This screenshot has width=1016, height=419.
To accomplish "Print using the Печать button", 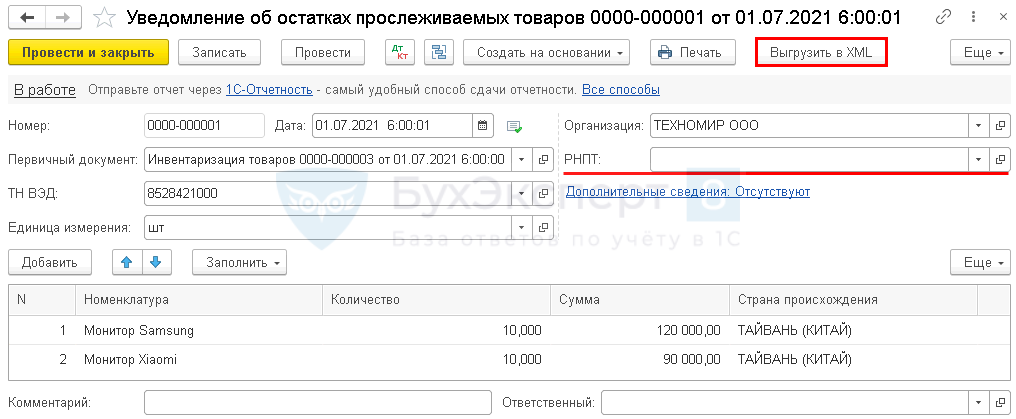I will click(694, 52).
